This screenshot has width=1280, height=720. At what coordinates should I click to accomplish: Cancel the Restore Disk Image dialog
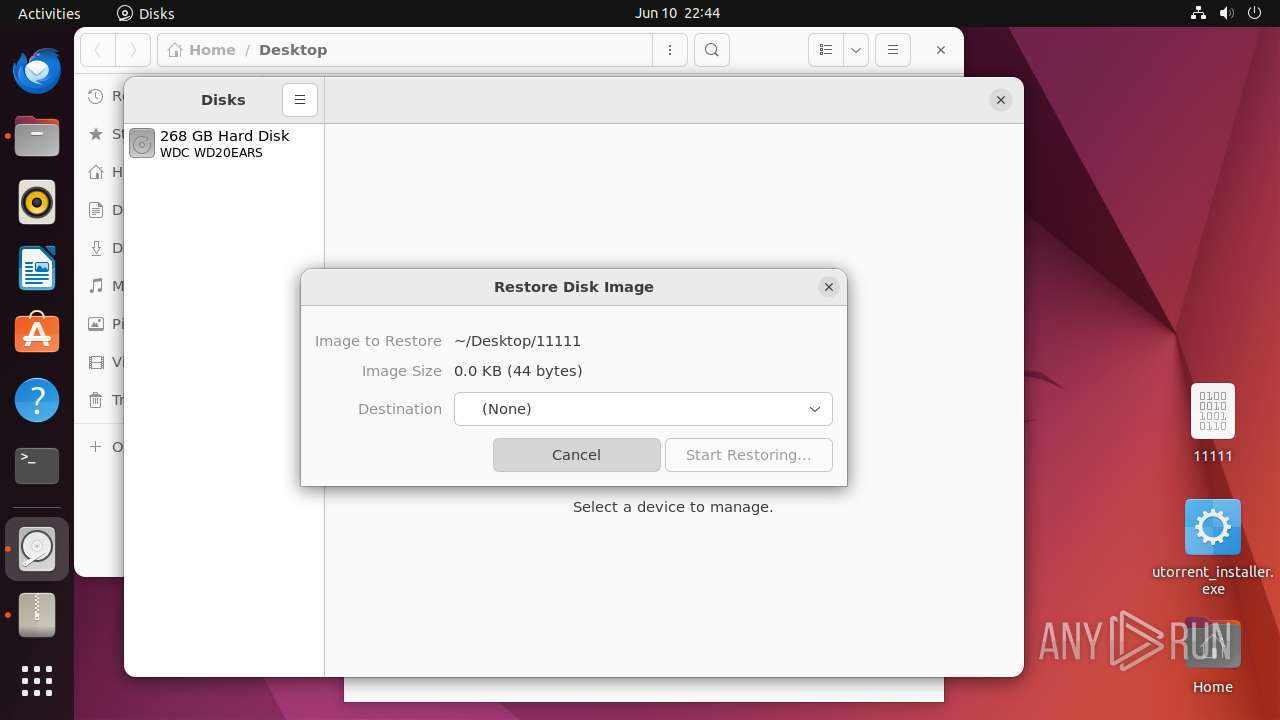coord(576,455)
